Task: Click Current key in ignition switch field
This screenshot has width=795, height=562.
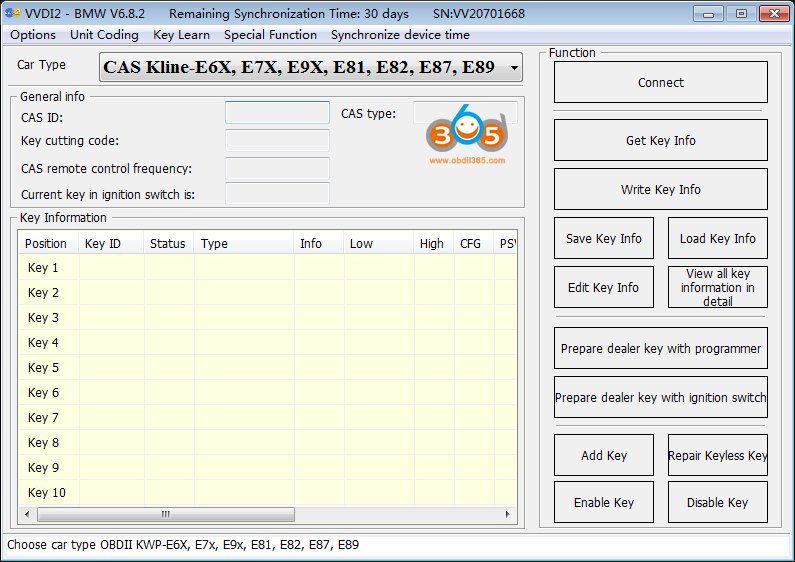Action: pyautogui.click(x=277, y=194)
